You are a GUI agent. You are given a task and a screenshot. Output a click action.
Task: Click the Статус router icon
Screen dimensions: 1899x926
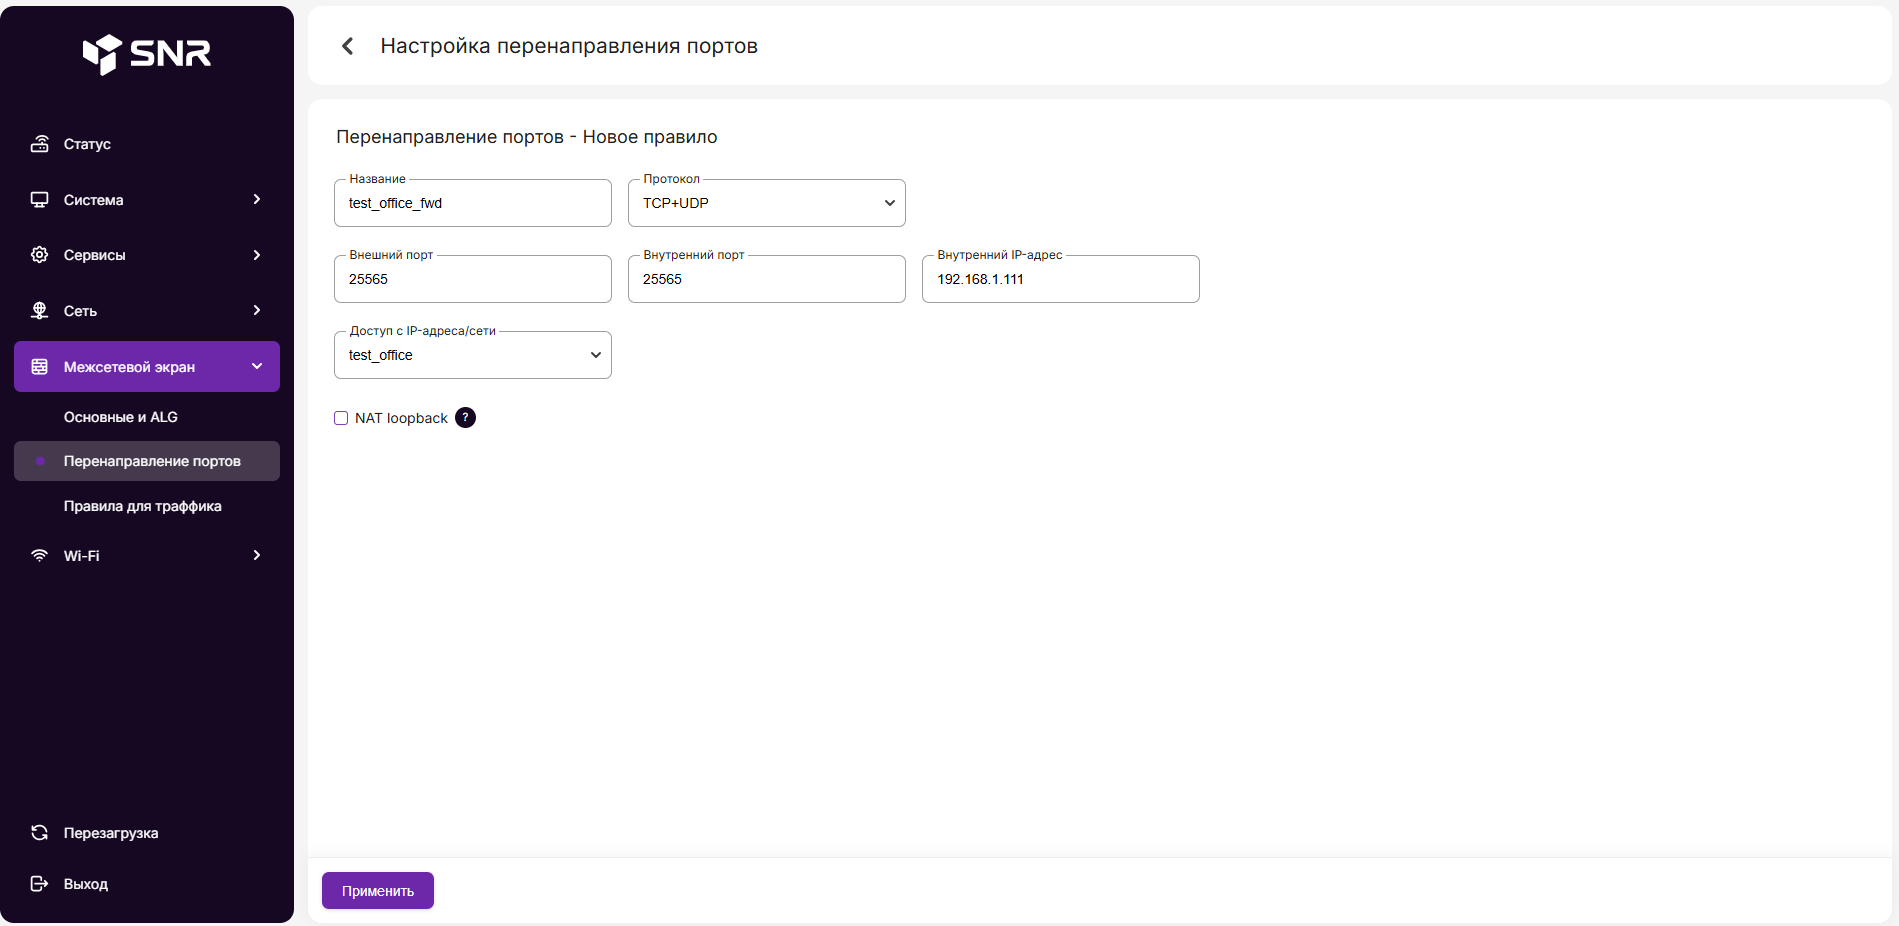tap(40, 144)
